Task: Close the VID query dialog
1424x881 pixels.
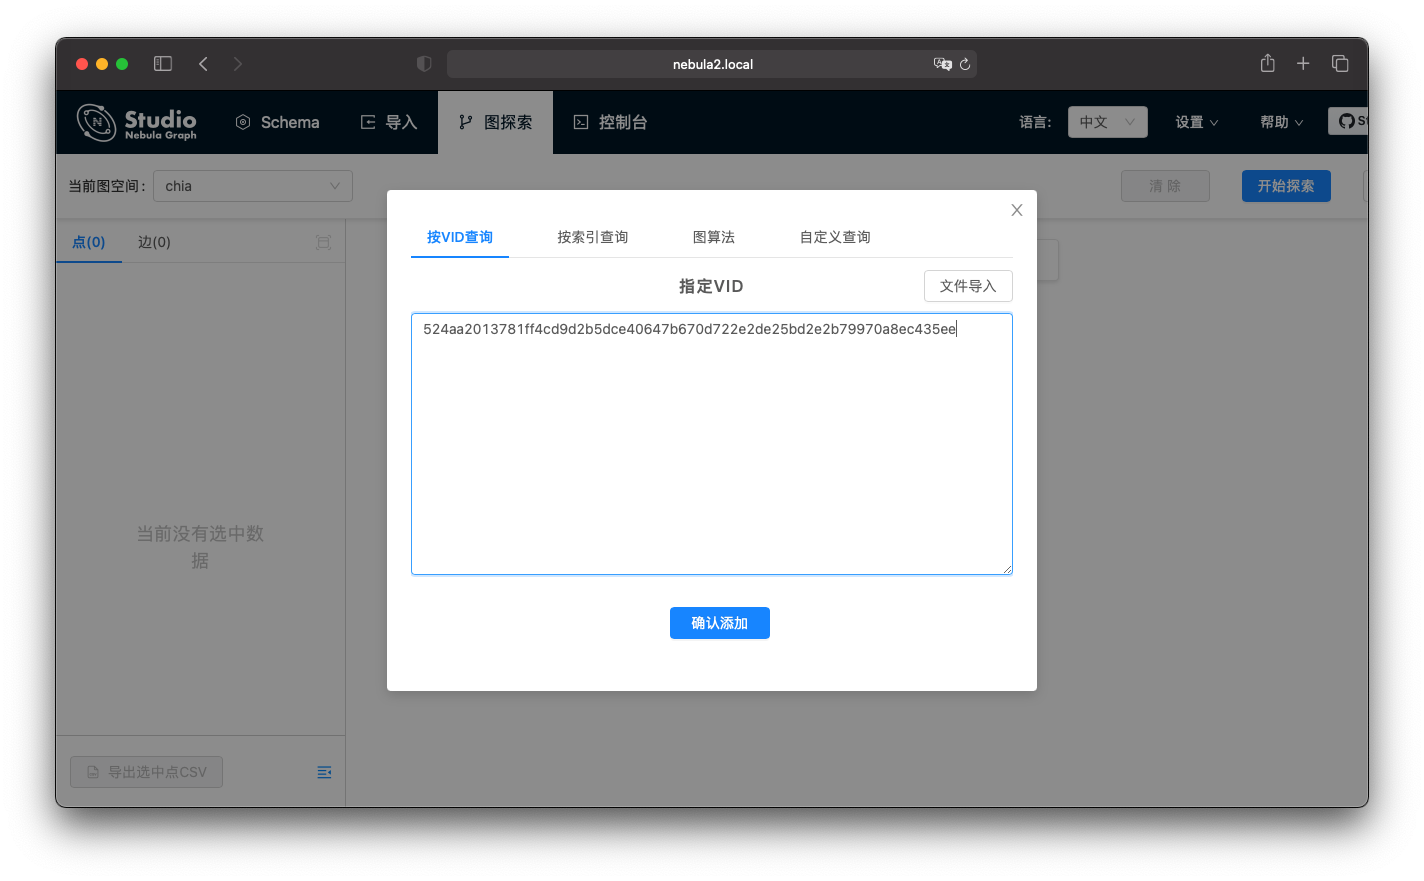Action: [x=1017, y=210]
